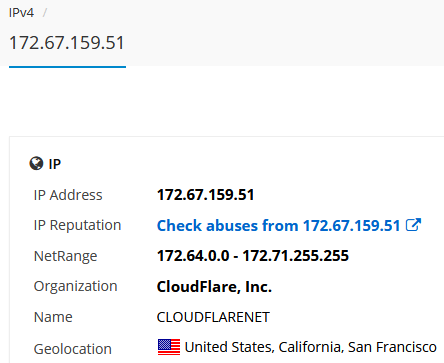Click the Geolocation label
The height and width of the screenshot is (363, 444).
73,349
